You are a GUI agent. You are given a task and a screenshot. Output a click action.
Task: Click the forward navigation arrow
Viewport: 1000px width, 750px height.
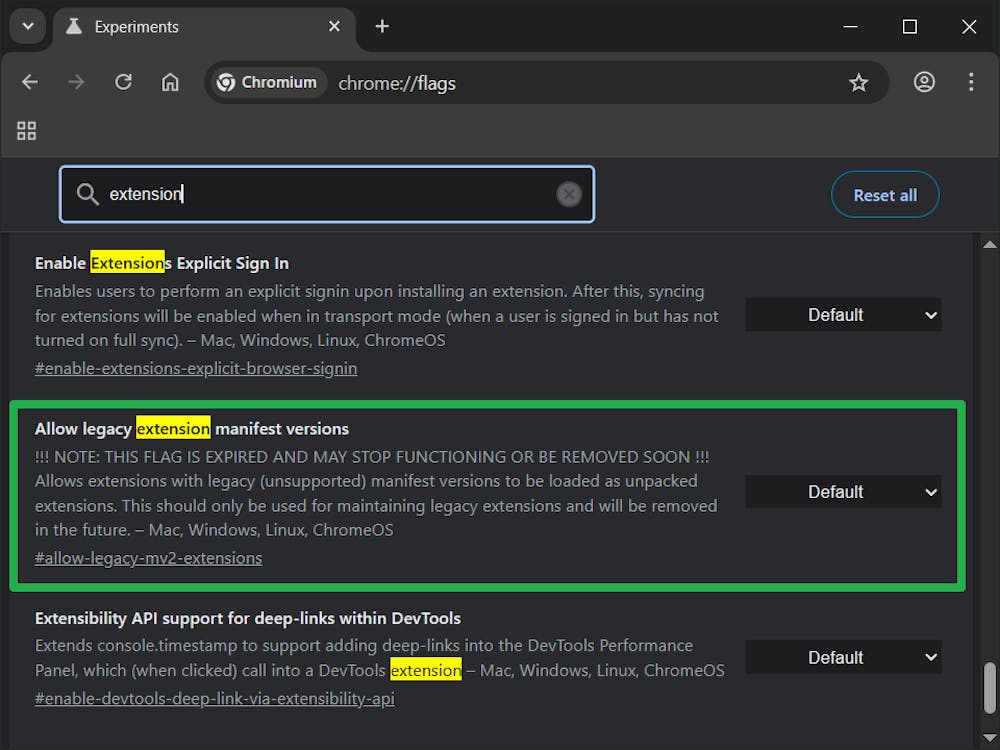click(x=76, y=82)
